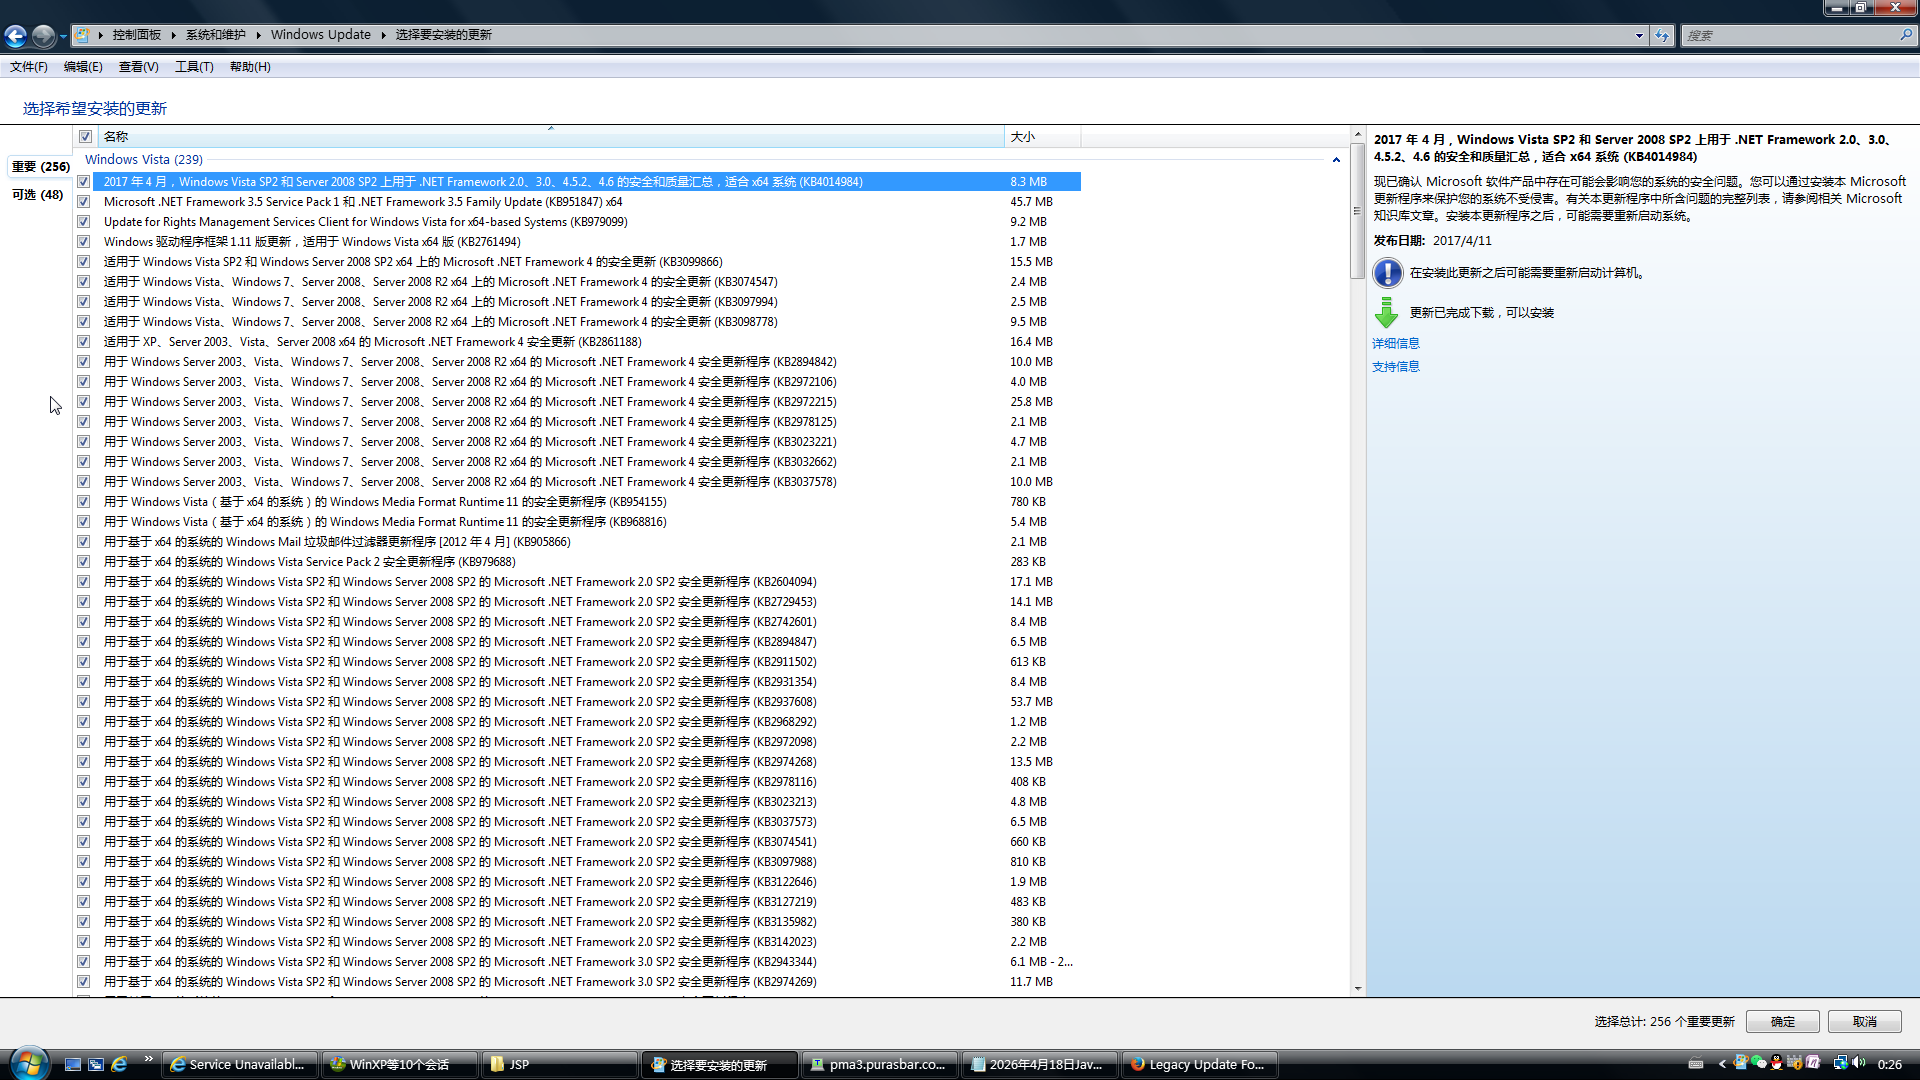Uncheck the KB4014984 update checkbox
This screenshot has height=1080, width=1920.
84,182
